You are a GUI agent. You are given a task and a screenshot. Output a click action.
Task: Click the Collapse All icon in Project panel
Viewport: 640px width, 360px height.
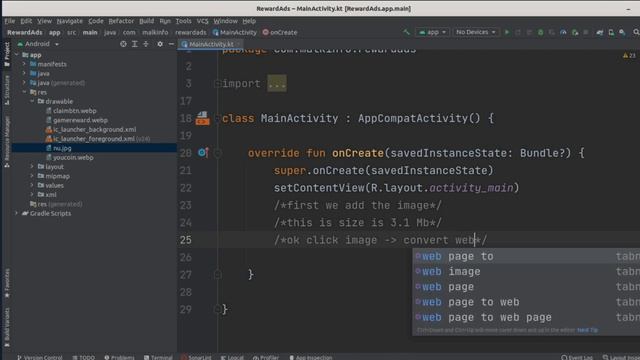(x=146, y=44)
